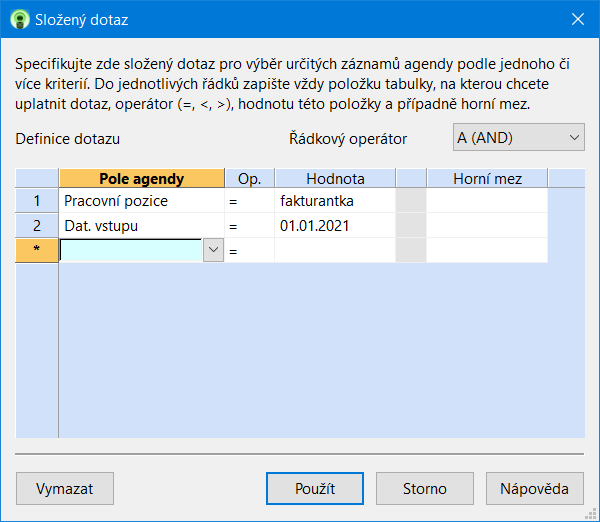Click the Horní mez column header

point(487,178)
